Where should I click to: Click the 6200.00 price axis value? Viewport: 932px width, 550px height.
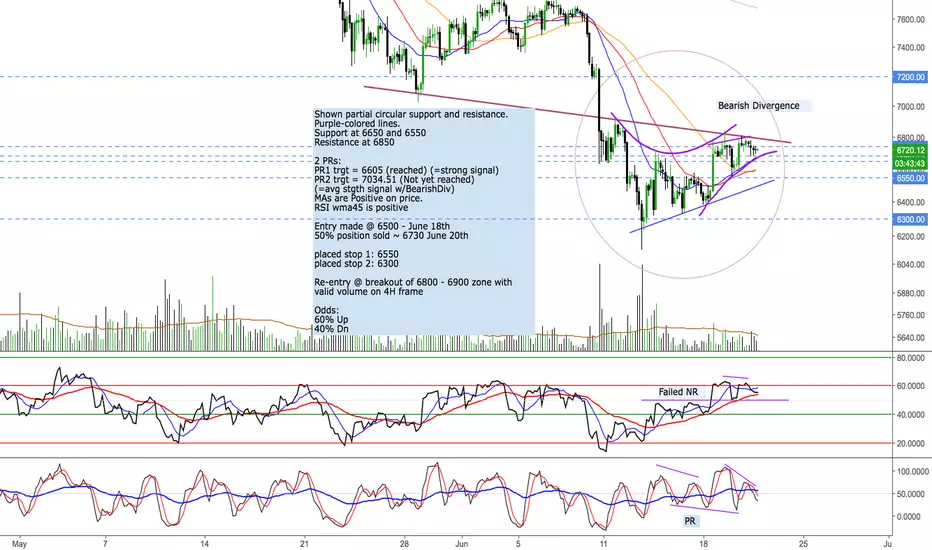click(x=911, y=237)
